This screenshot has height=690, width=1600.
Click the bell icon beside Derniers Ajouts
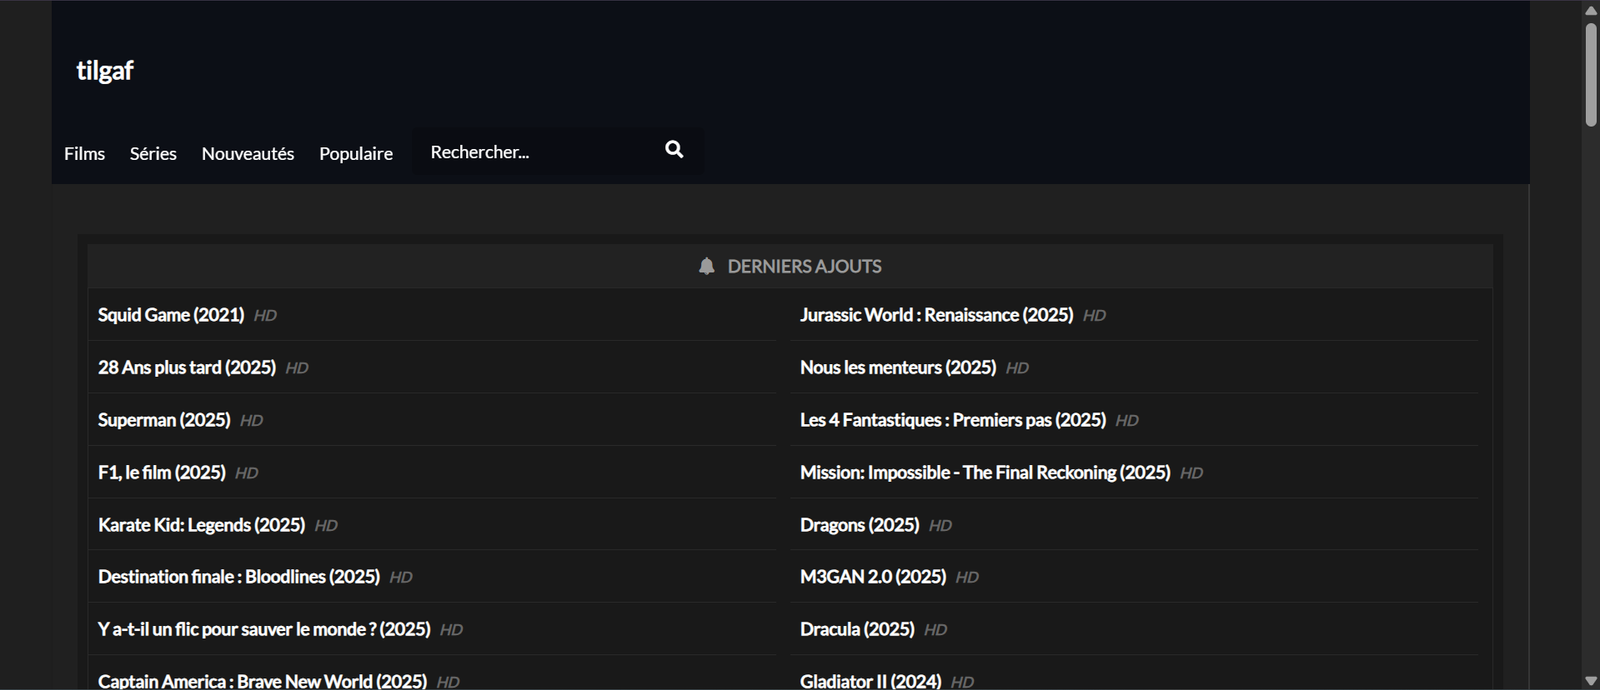707,266
